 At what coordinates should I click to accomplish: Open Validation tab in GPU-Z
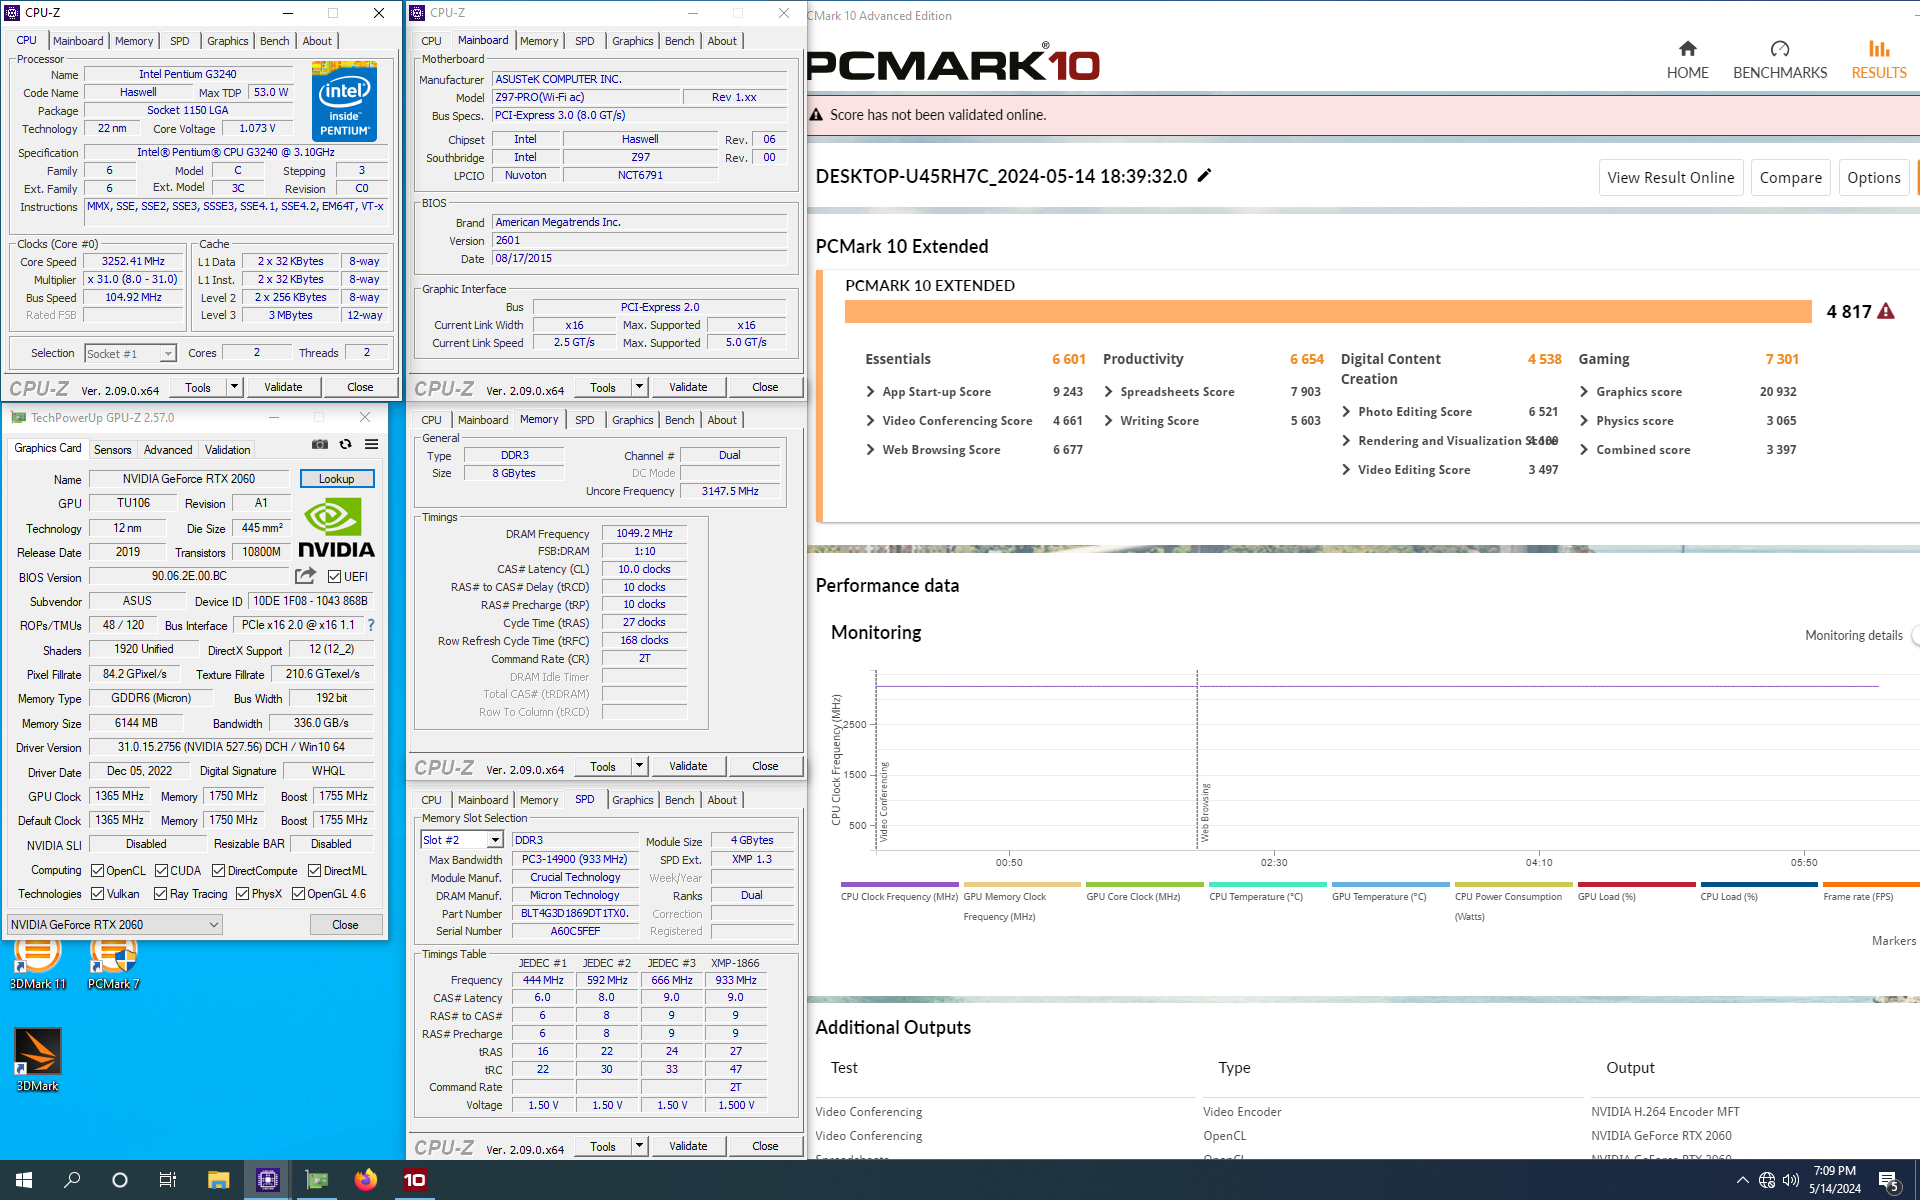click(227, 450)
